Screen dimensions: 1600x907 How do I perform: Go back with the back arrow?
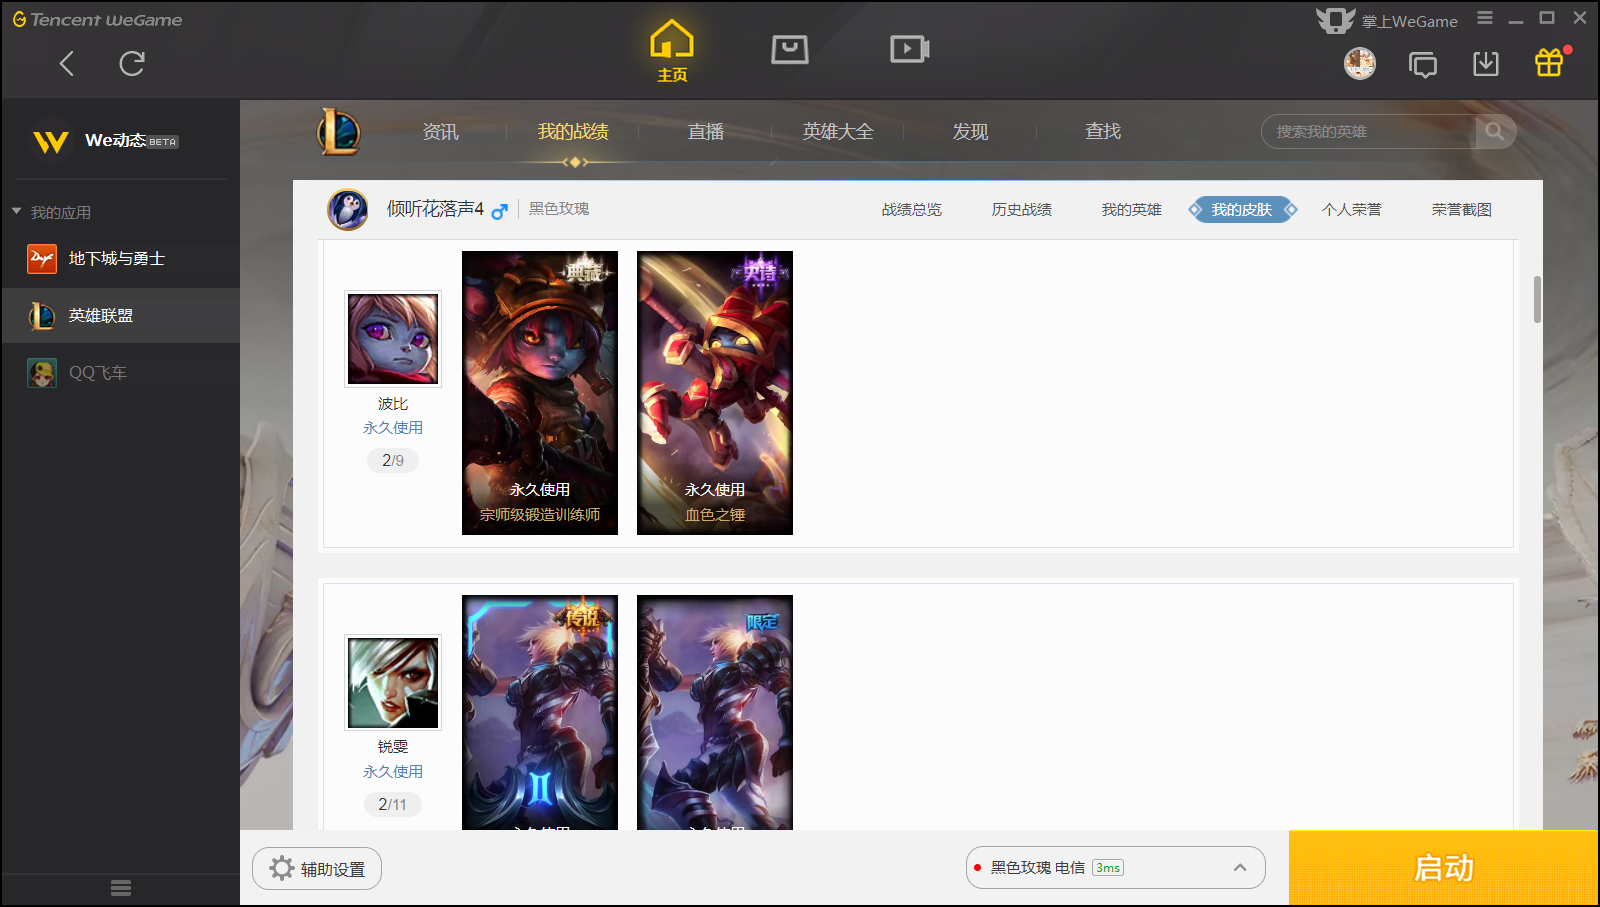(x=67, y=64)
